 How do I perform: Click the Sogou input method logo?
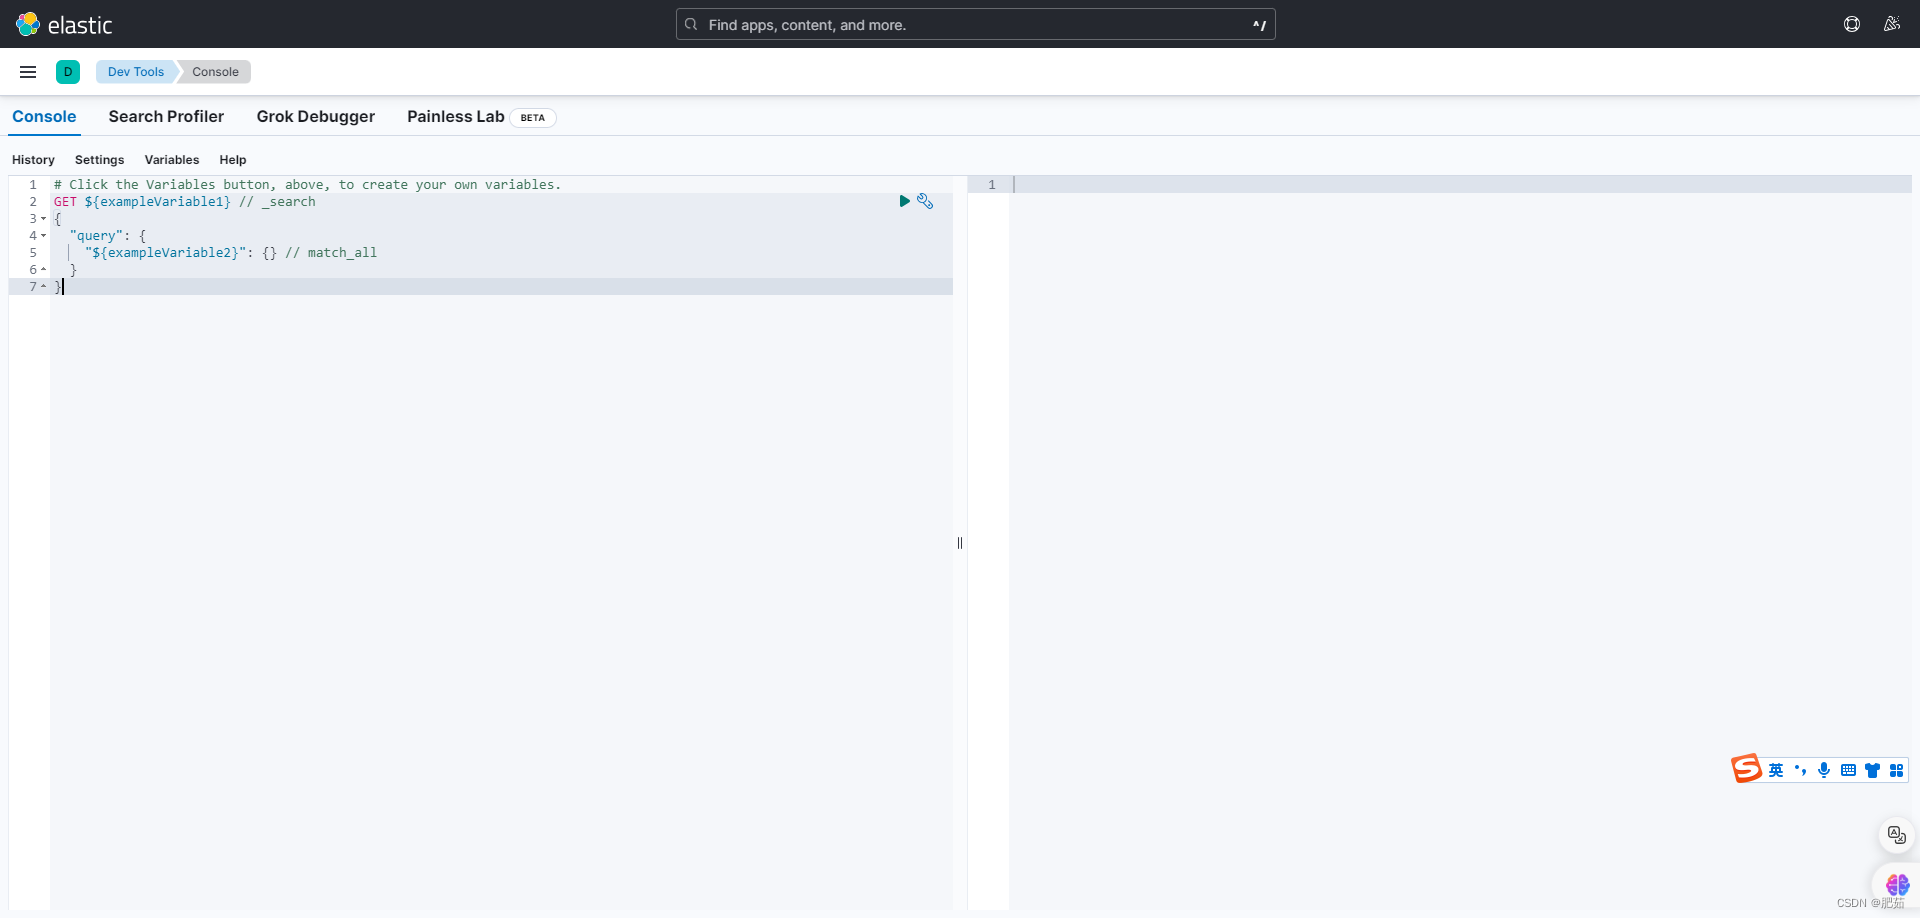pyautogui.click(x=1746, y=768)
